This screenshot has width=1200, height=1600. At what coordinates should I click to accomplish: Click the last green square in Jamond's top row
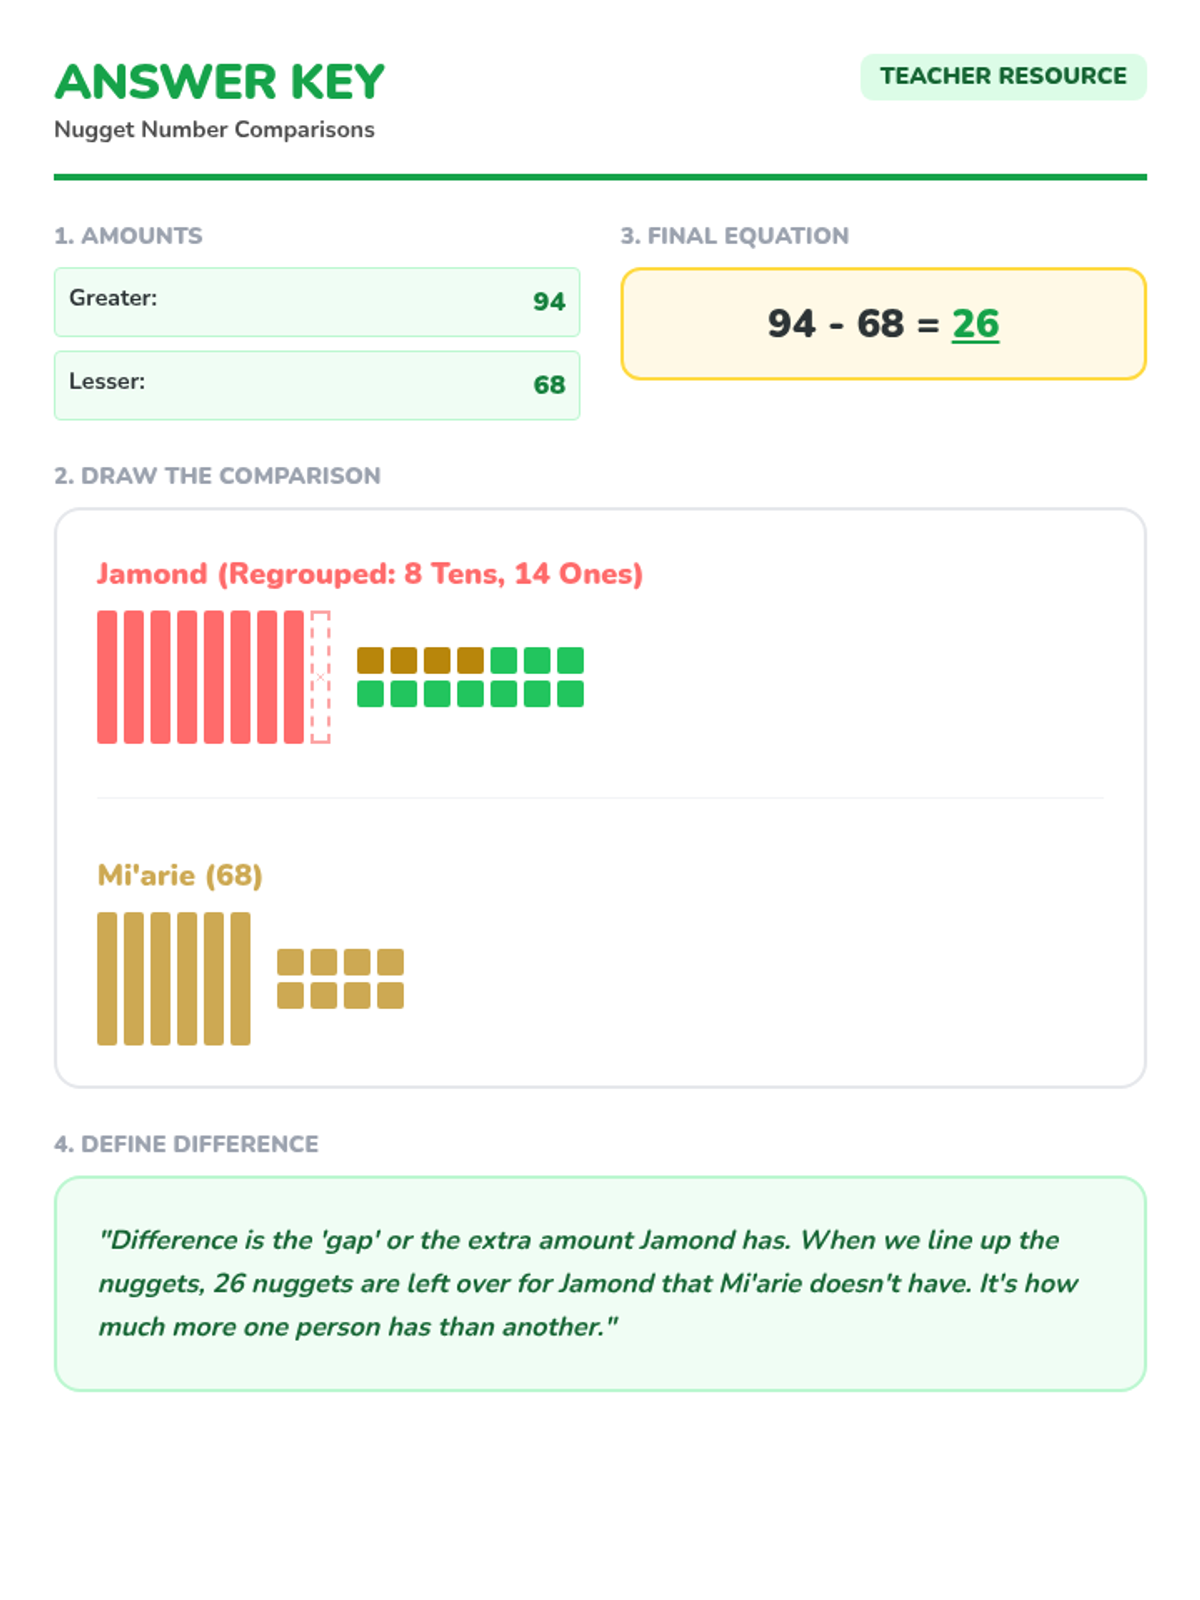[x=570, y=660]
